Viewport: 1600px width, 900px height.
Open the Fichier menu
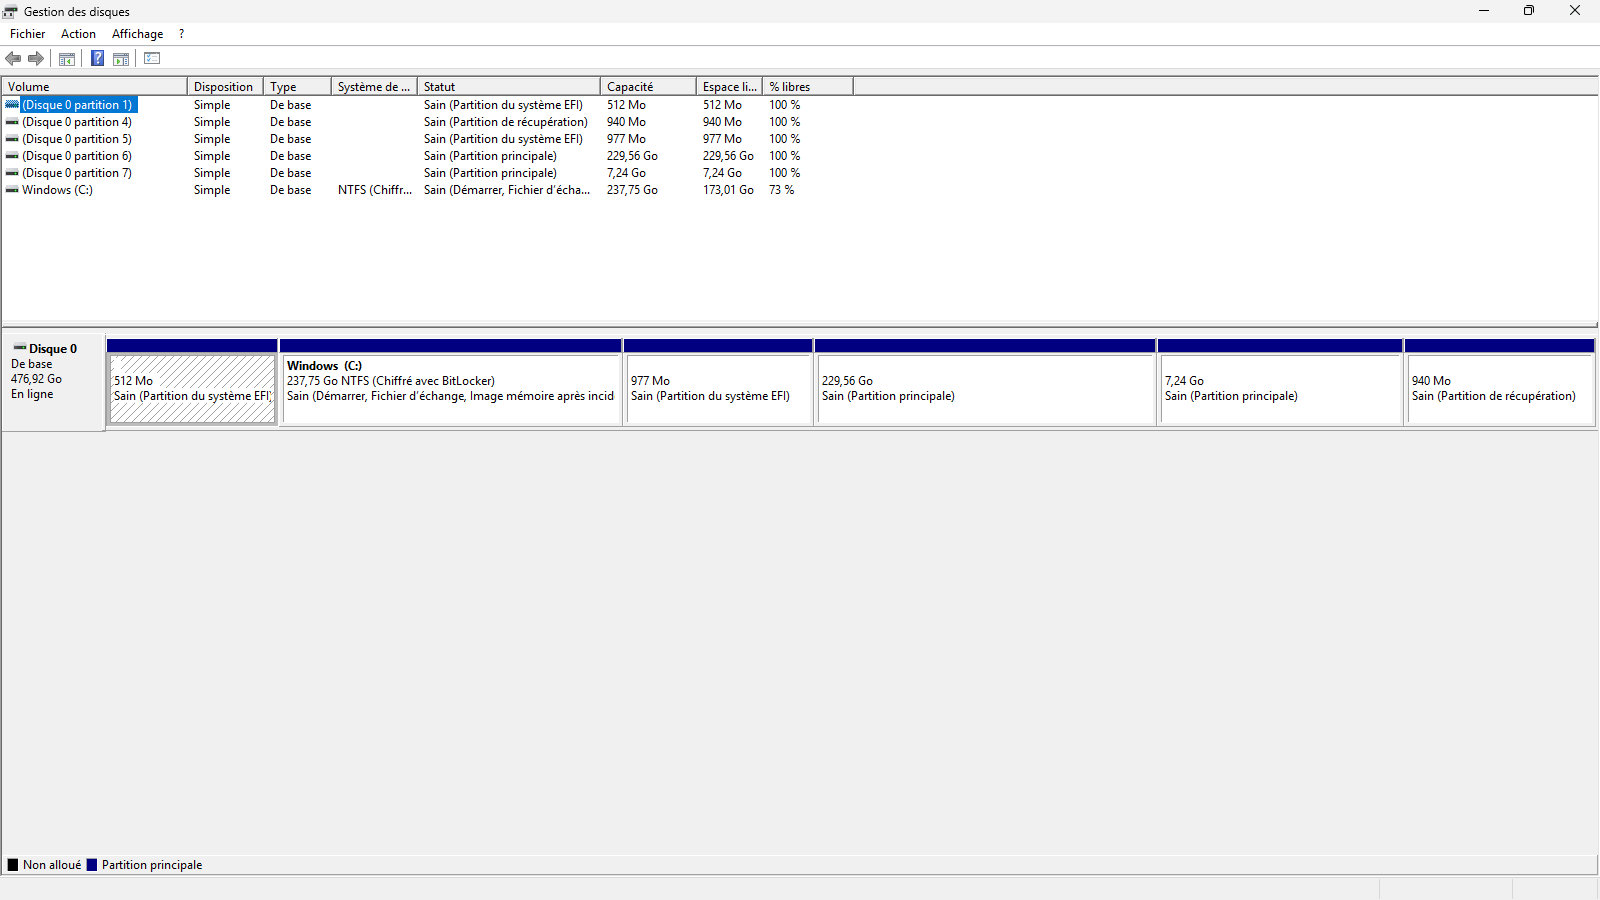(x=28, y=34)
